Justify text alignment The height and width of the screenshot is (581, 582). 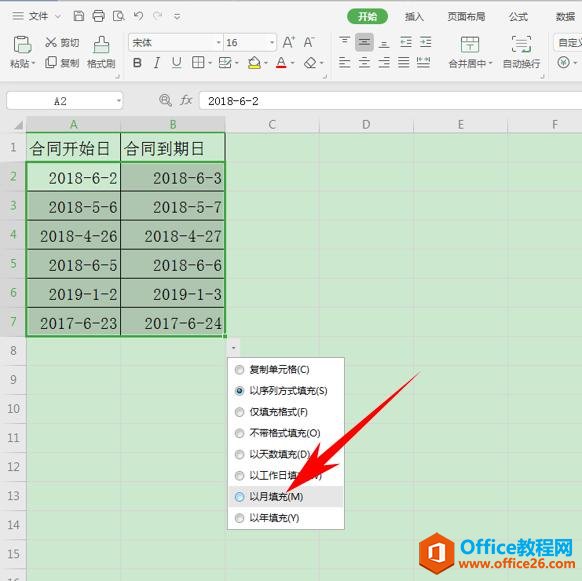click(404, 62)
